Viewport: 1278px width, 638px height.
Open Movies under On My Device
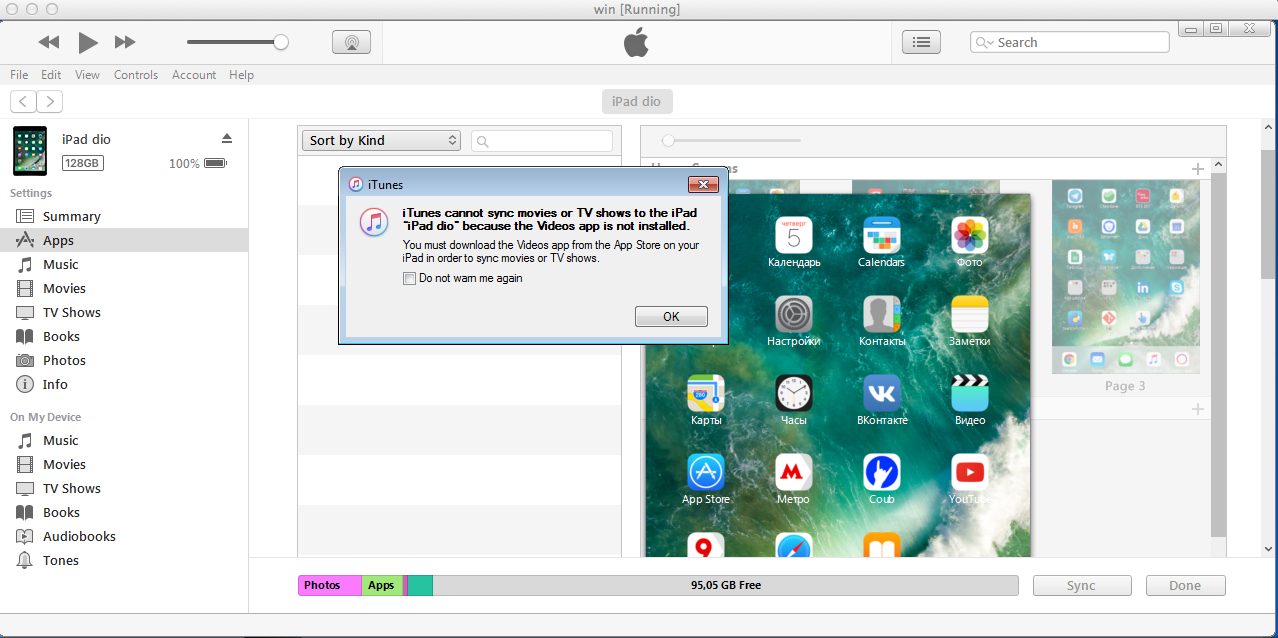(124, 464)
